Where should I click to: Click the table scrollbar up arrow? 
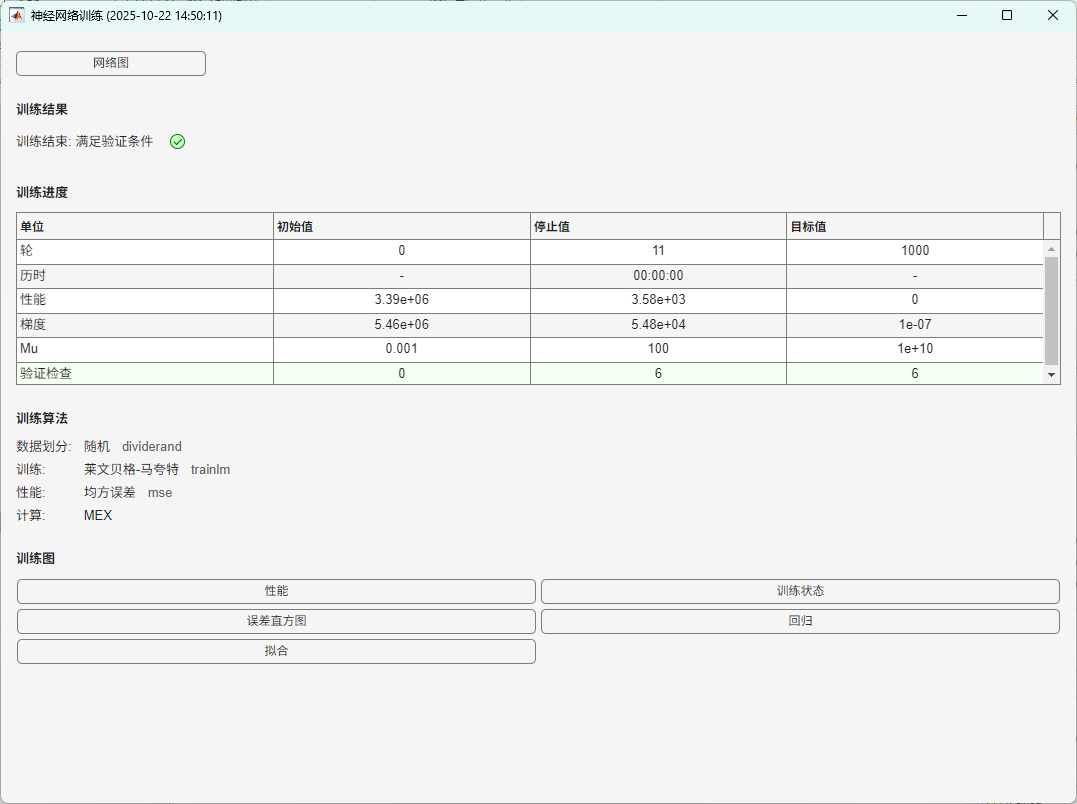pyautogui.click(x=1051, y=246)
